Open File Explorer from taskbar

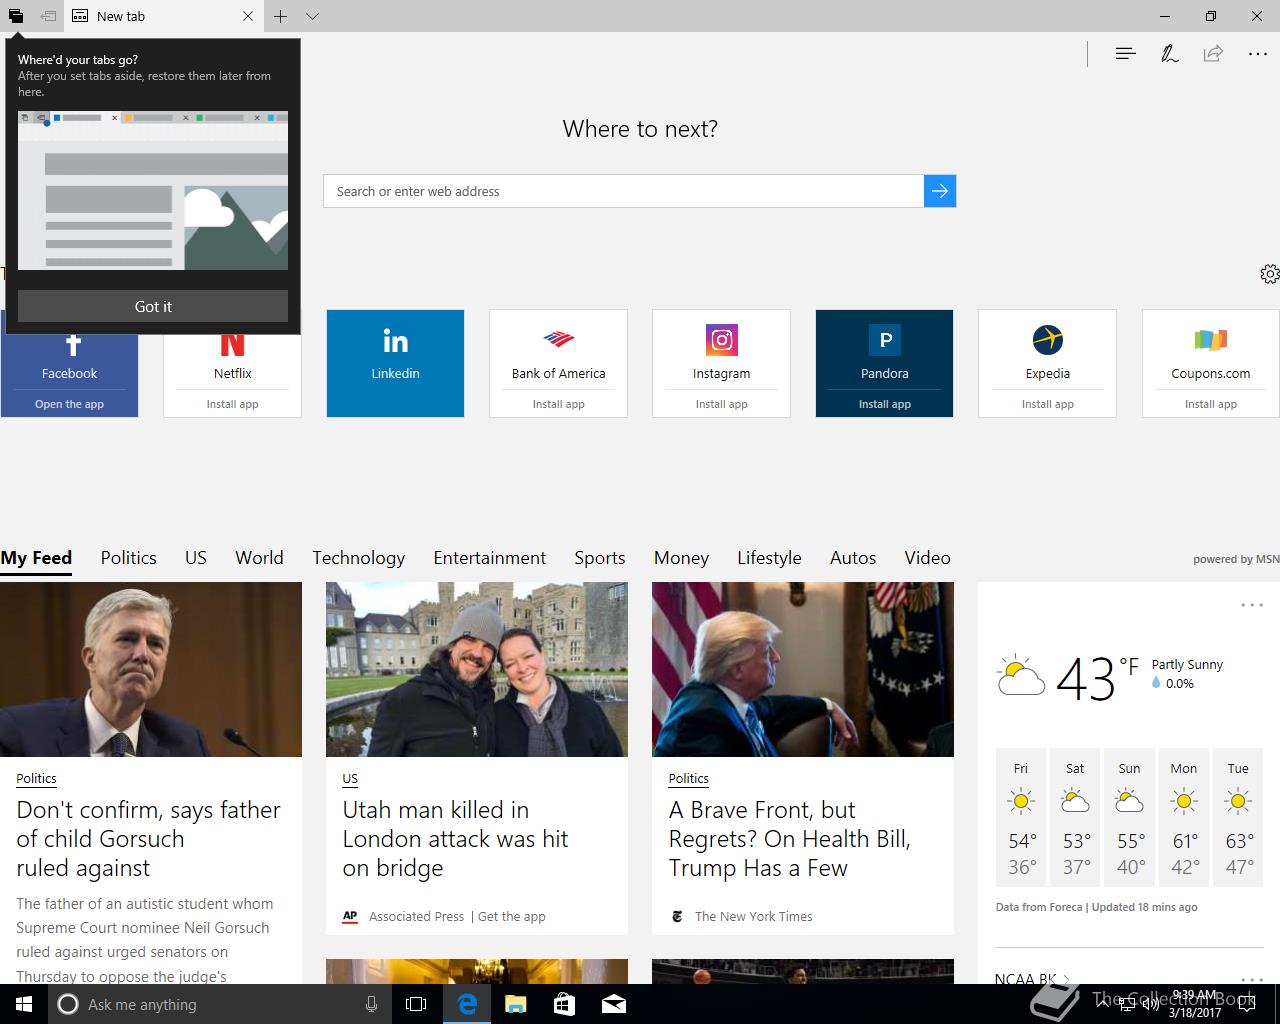coord(515,1004)
